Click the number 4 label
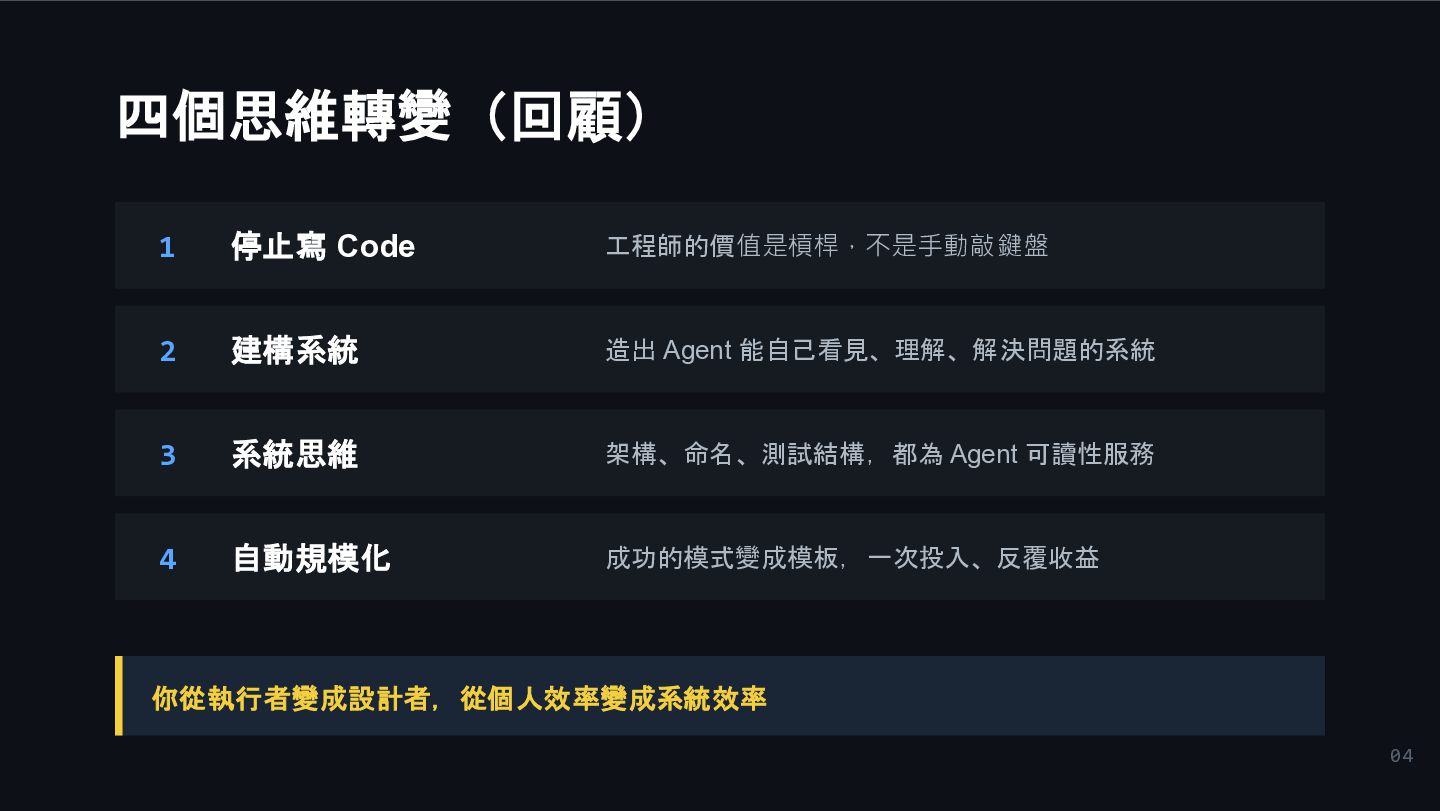 (x=167, y=559)
